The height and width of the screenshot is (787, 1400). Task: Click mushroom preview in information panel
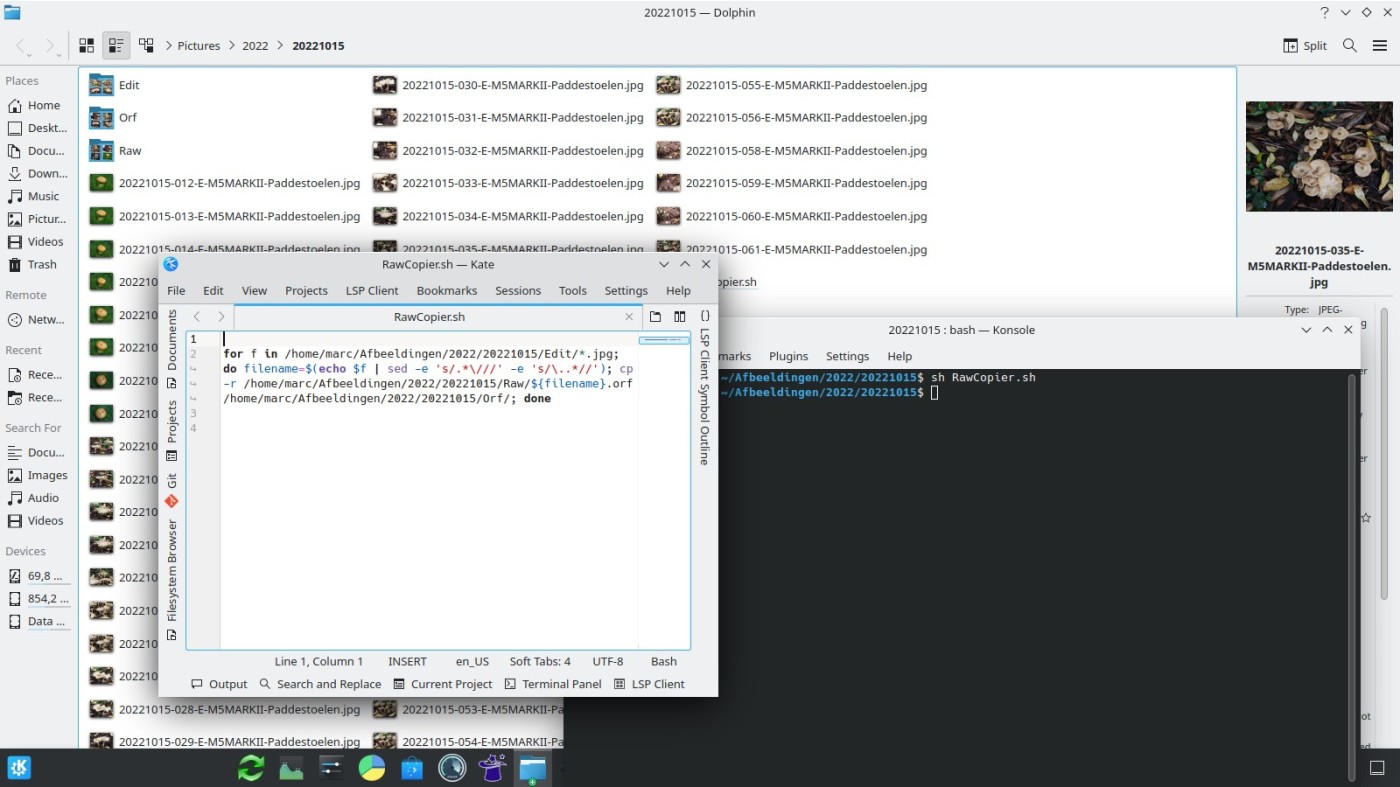tap(1319, 156)
